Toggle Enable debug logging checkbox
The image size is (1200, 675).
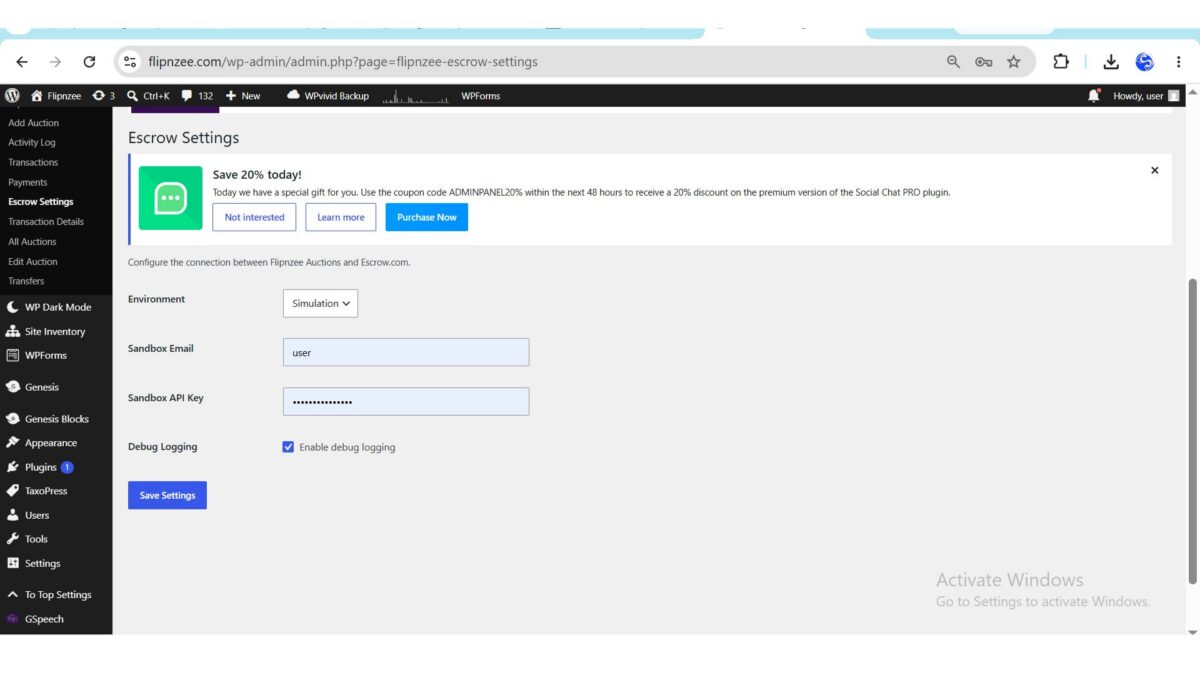pos(288,447)
